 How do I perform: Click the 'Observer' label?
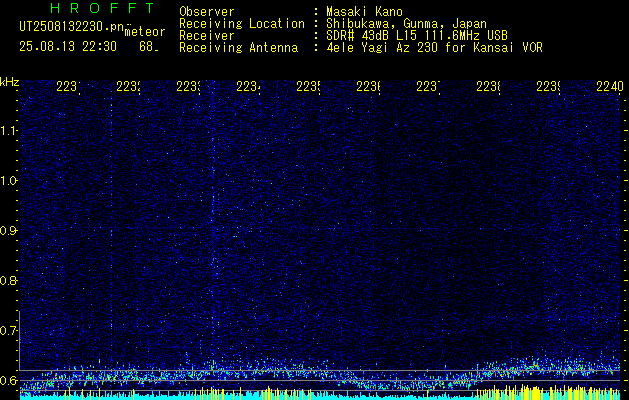coord(207,12)
